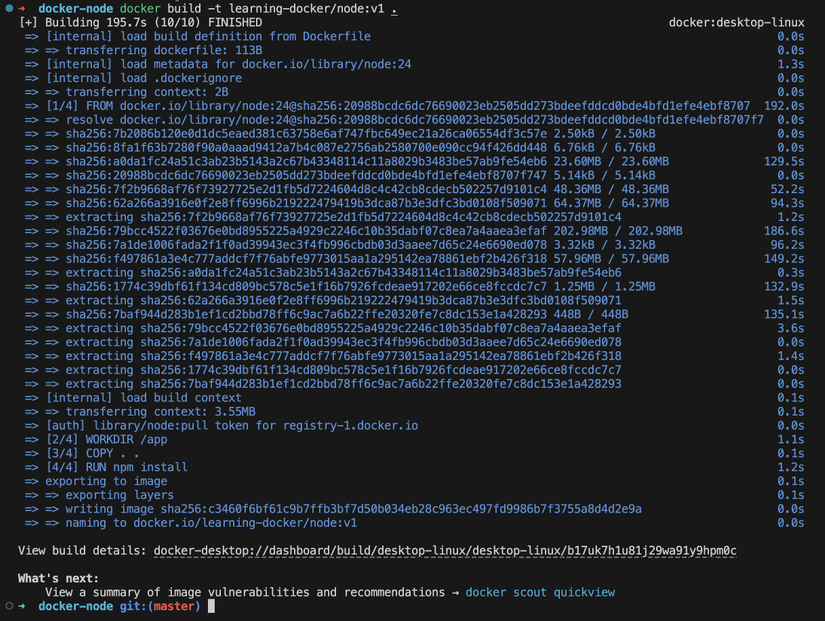Click the blinking terminal cursor block
This screenshot has height=621, width=825.
(x=209, y=605)
